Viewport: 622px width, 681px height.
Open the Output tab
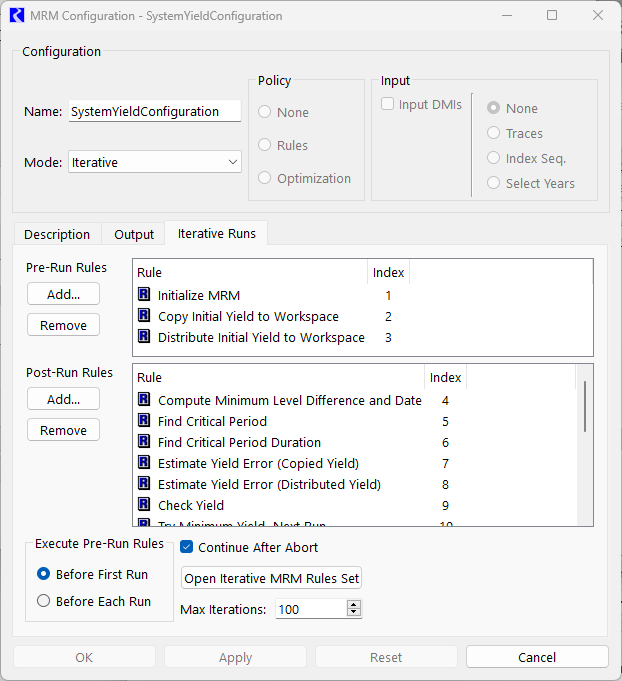point(134,234)
